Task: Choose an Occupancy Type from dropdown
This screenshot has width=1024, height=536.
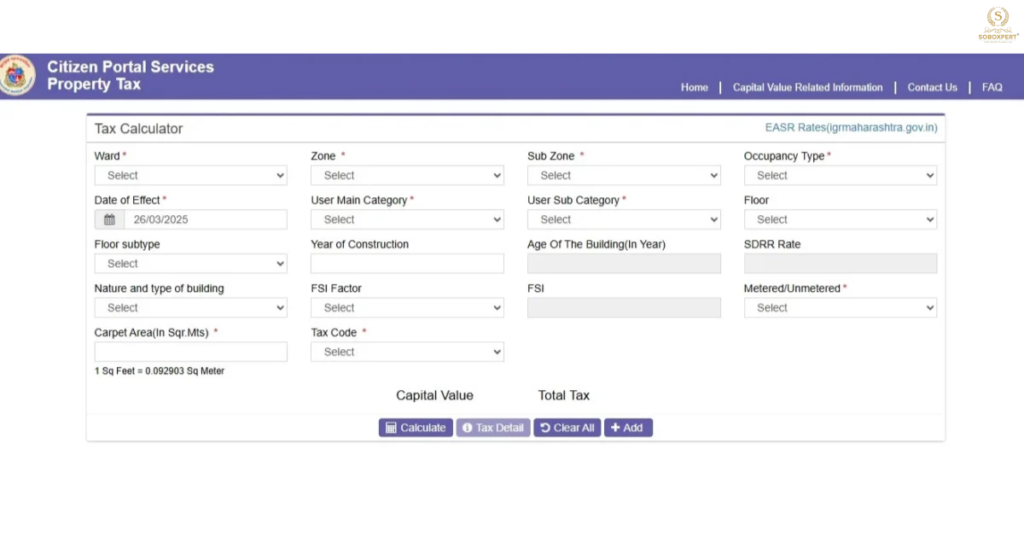Action: click(x=840, y=175)
